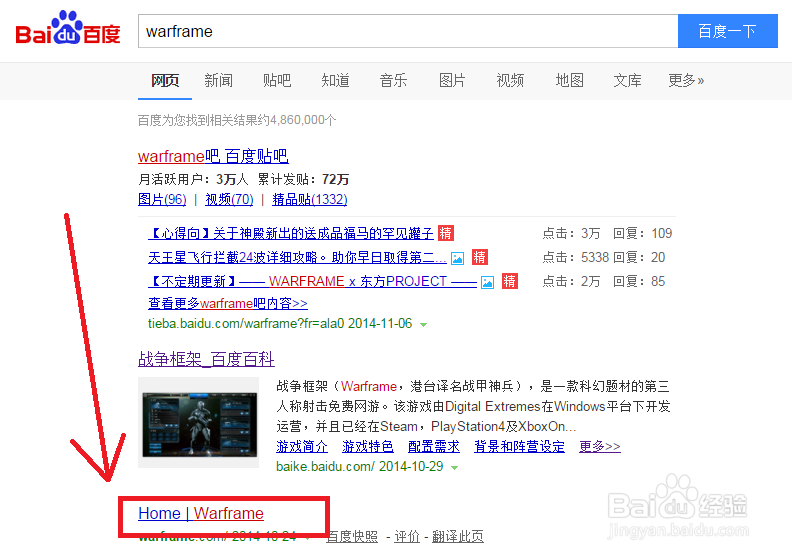Click the image icon beside 东方PROJECT post
792x558 pixels.
point(487,282)
